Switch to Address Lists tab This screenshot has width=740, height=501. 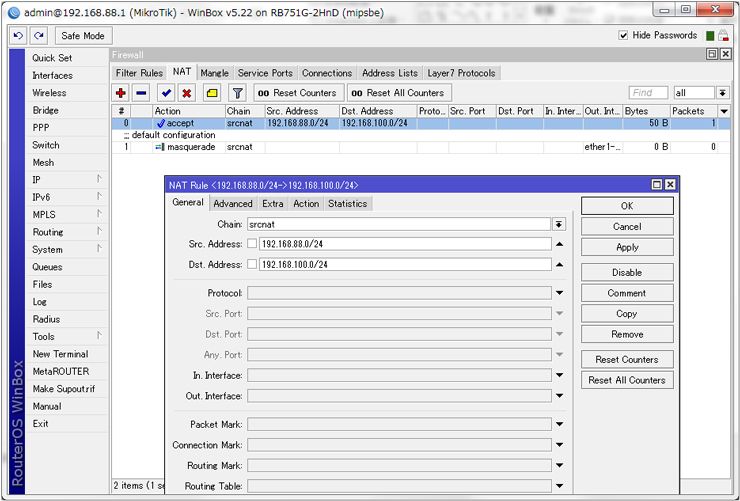390,73
